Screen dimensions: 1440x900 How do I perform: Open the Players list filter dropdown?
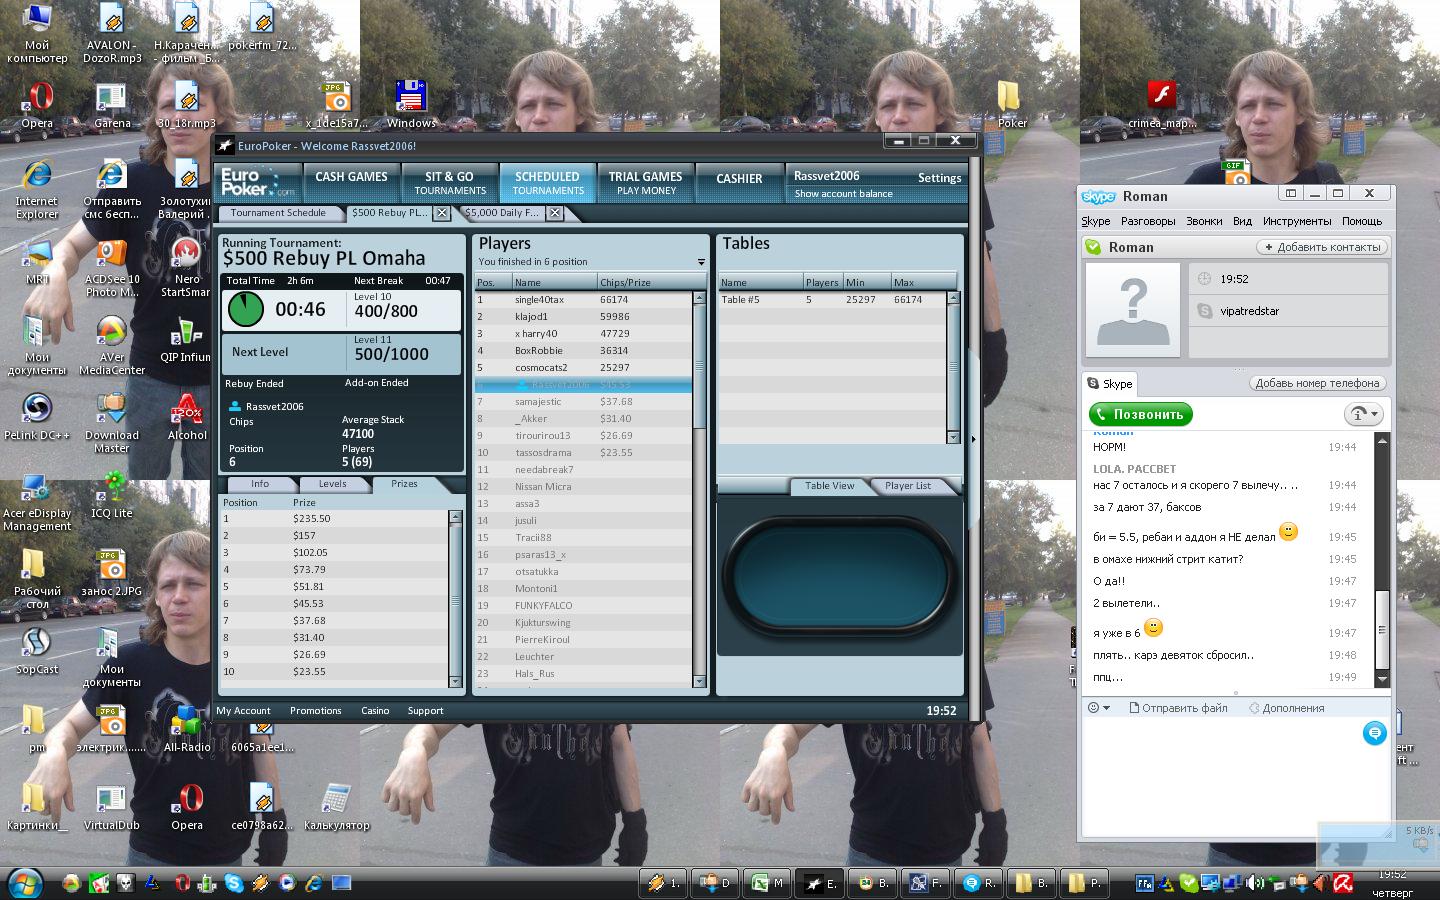pyautogui.click(x=700, y=262)
